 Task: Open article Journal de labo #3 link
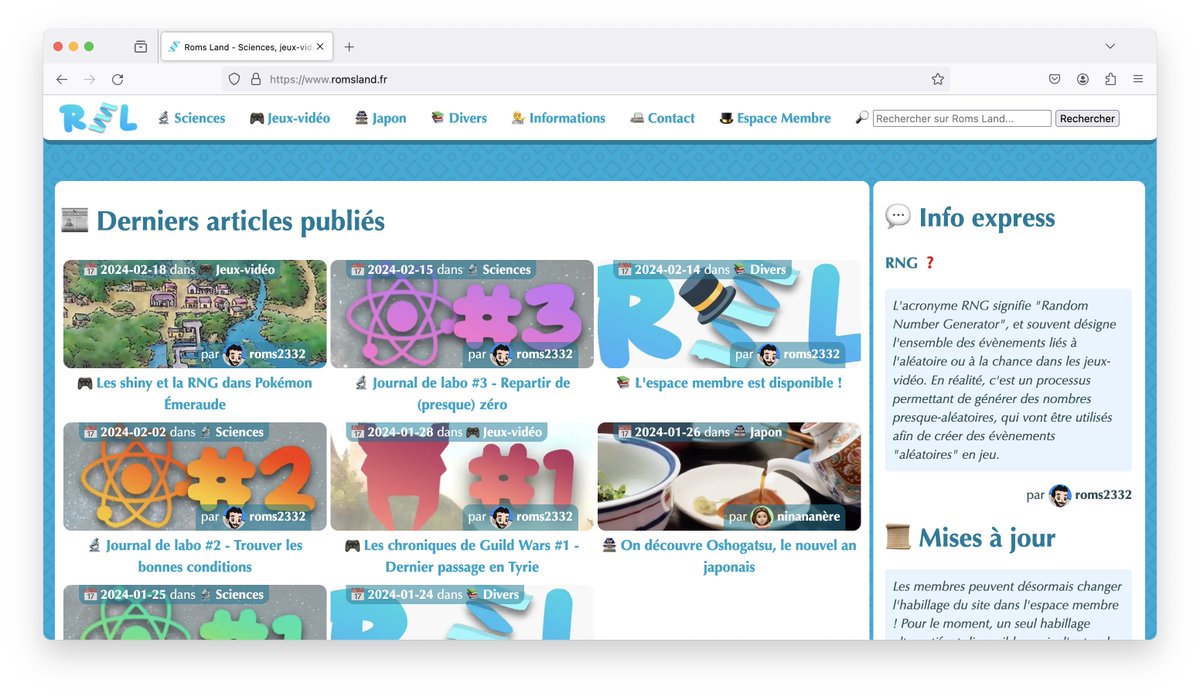click(x=462, y=394)
